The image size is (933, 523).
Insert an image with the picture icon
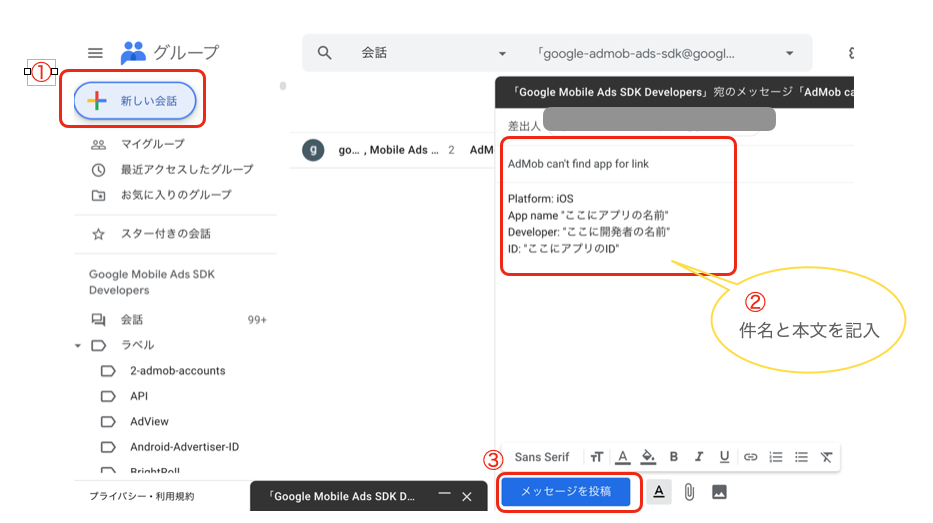(719, 492)
